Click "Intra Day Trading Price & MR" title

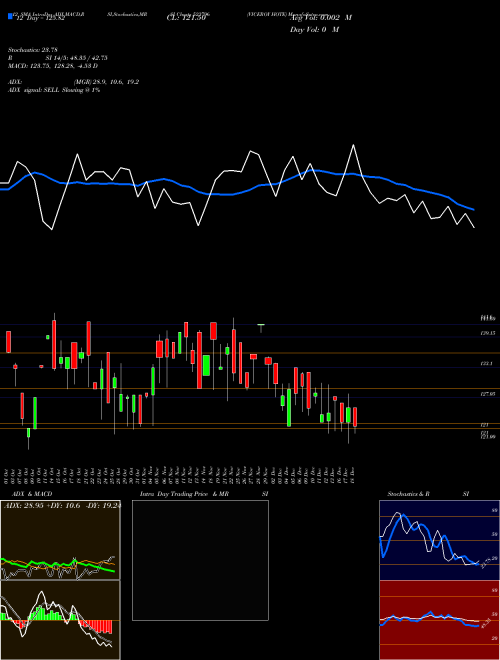pos(184,494)
